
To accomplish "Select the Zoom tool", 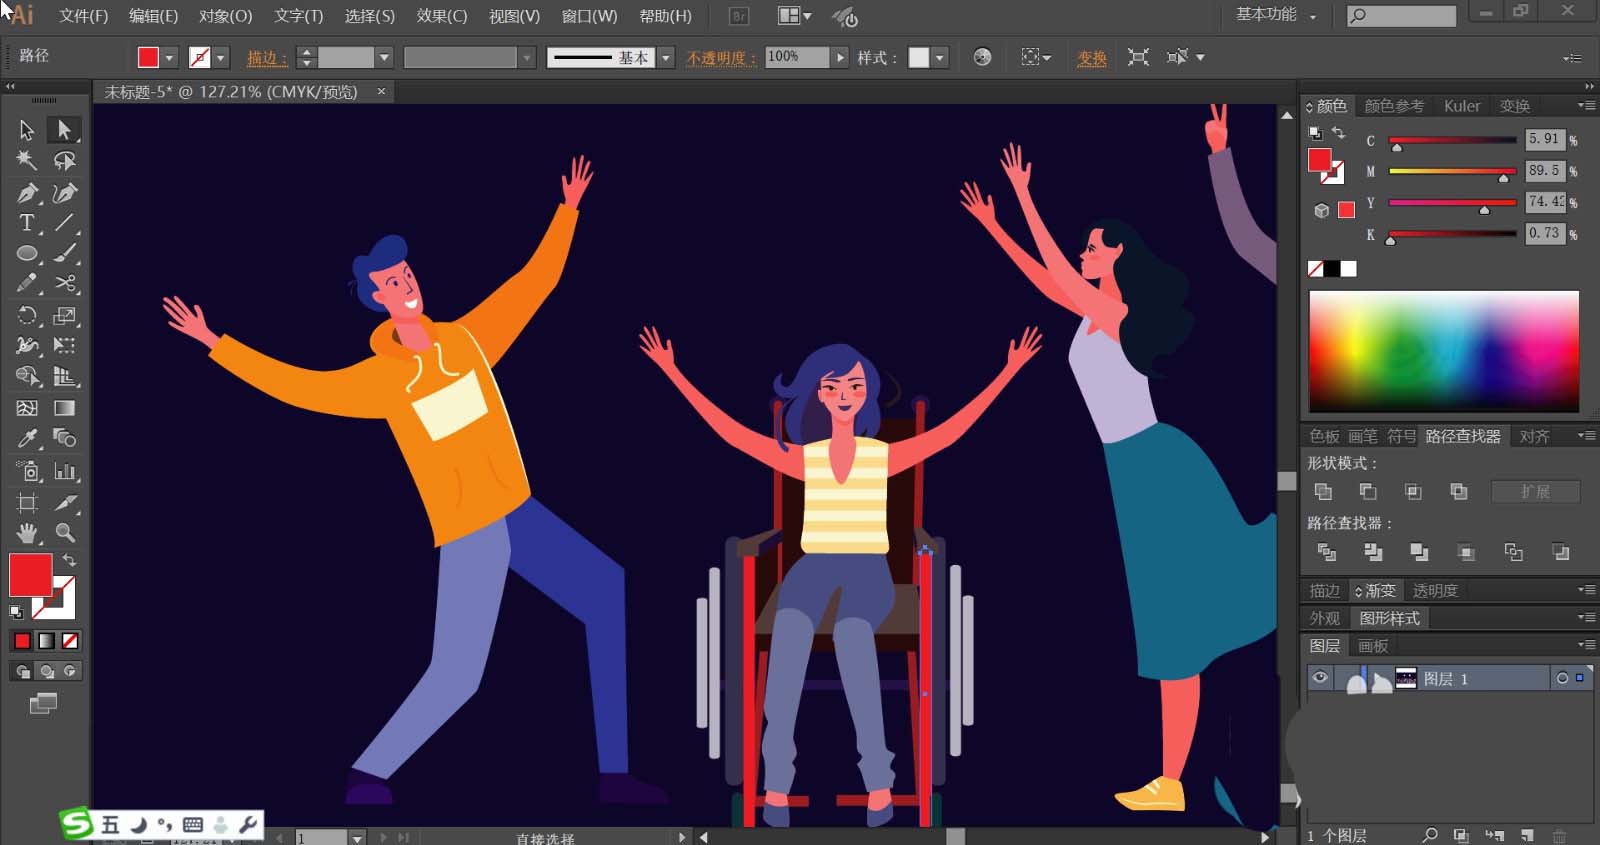I will (x=65, y=533).
